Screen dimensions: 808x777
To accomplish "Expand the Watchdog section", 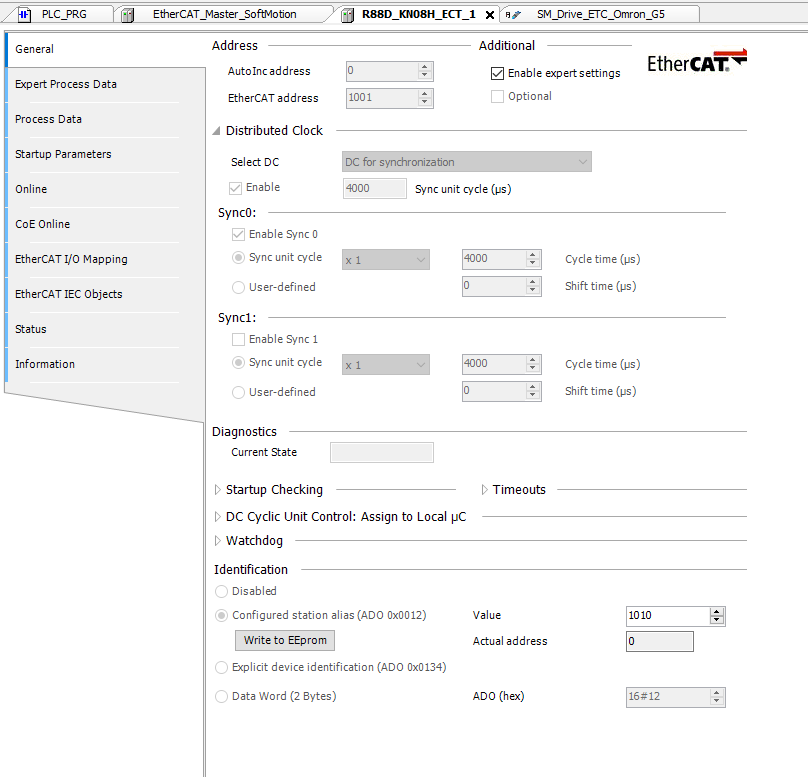I will [218, 541].
